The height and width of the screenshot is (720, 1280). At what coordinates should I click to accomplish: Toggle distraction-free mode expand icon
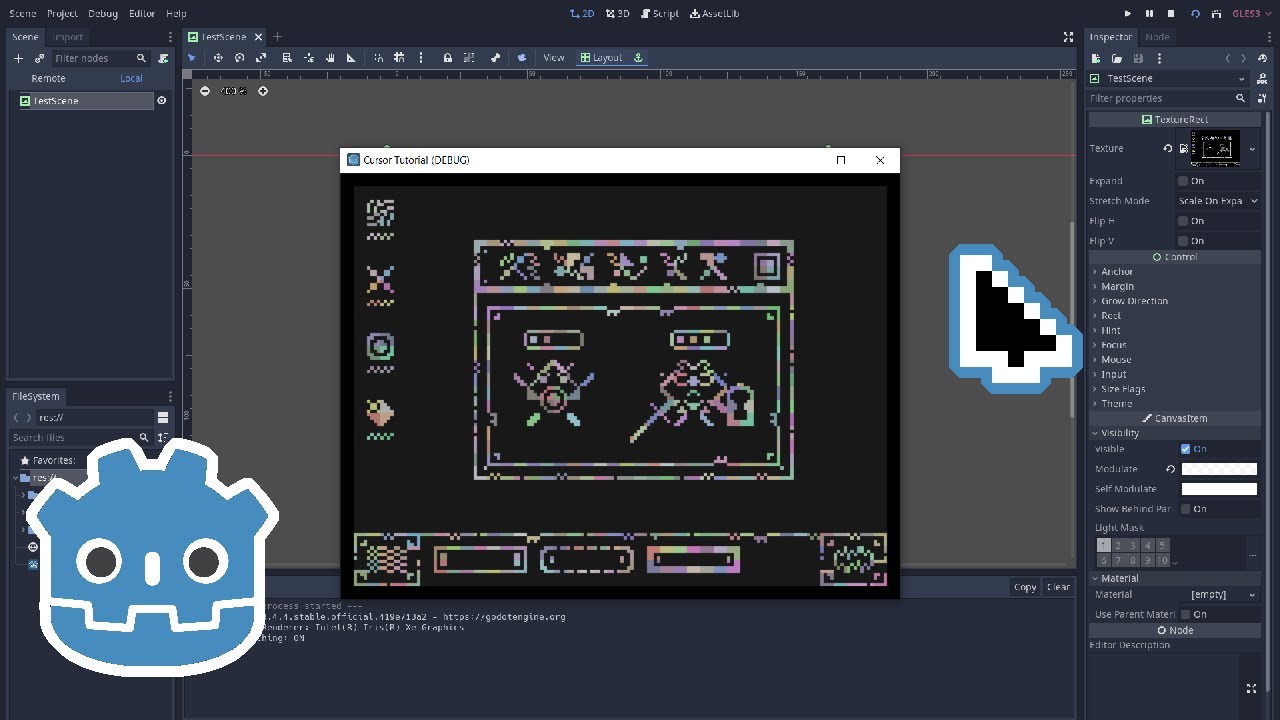click(1068, 37)
